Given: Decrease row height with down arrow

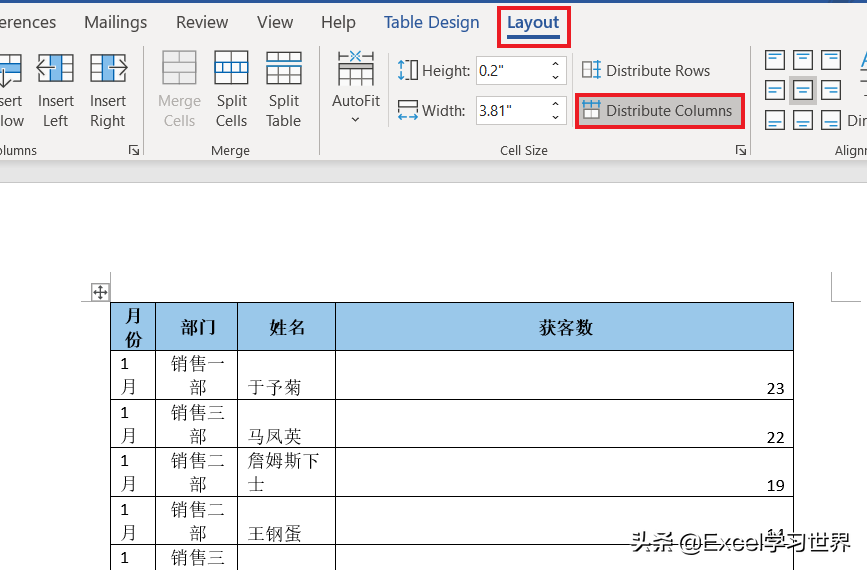Looking at the screenshot, I should (x=556, y=77).
